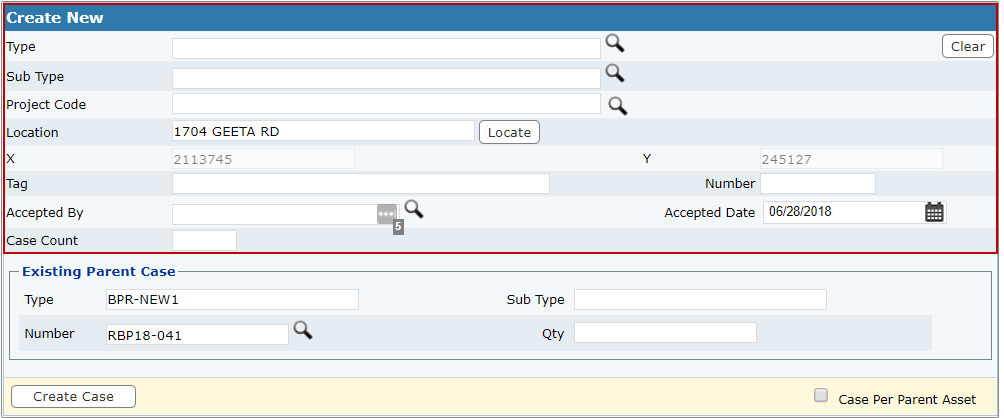Click parent case Number field RBP18-041

coord(197,334)
